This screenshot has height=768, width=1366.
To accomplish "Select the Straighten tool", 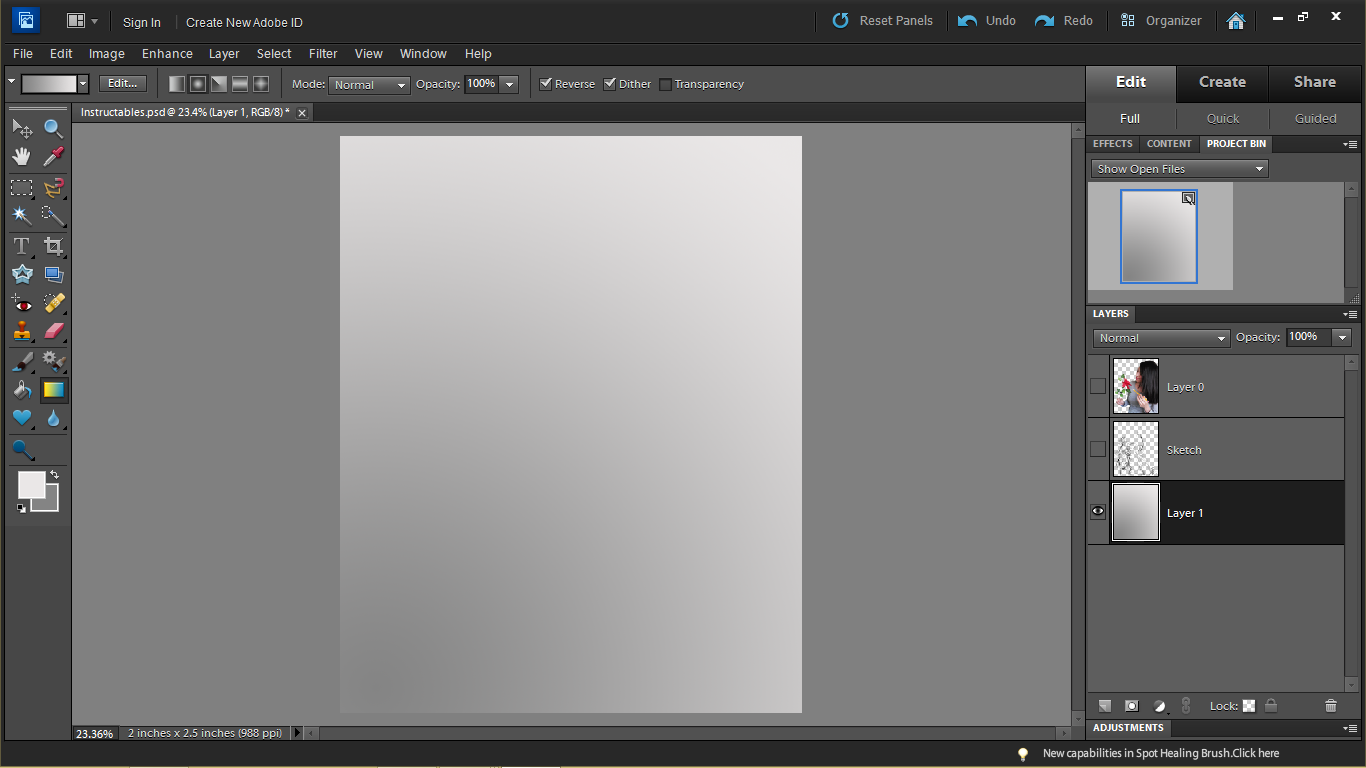I will (53, 274).
